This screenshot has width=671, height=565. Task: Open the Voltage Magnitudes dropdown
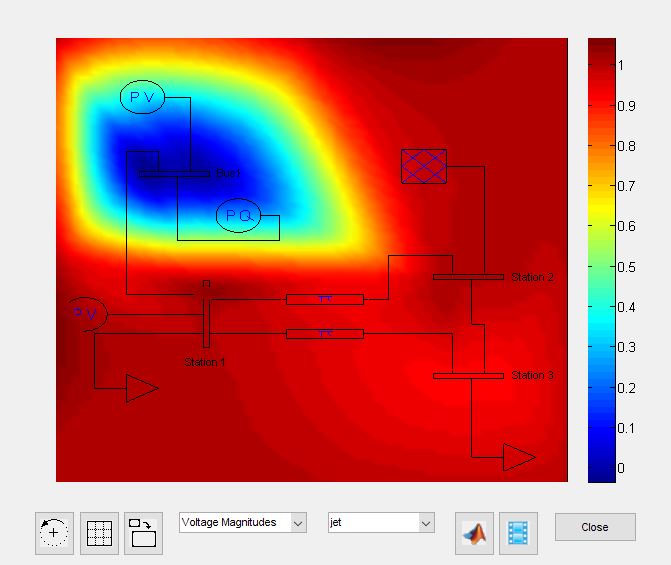coord(243,523)
